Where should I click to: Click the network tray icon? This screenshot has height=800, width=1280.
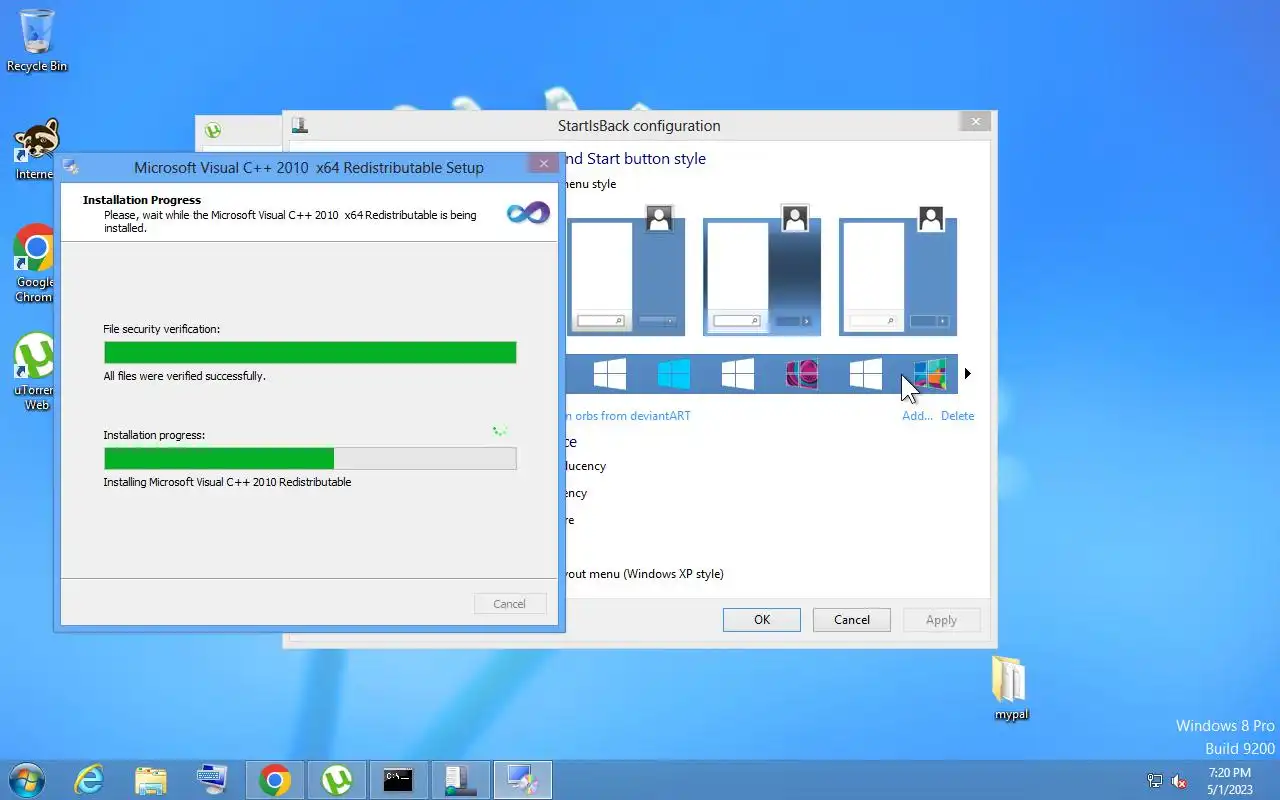pos(1155,781)
